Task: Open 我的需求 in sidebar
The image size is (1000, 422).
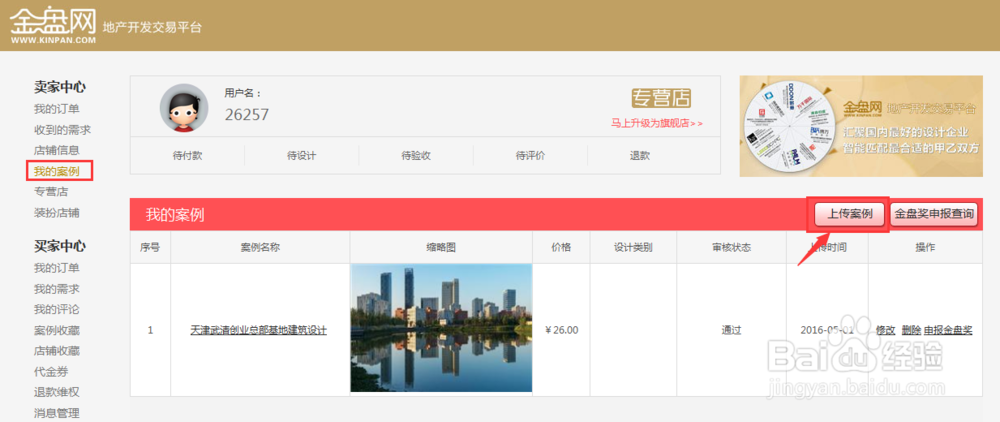Action: pos(57,289)
